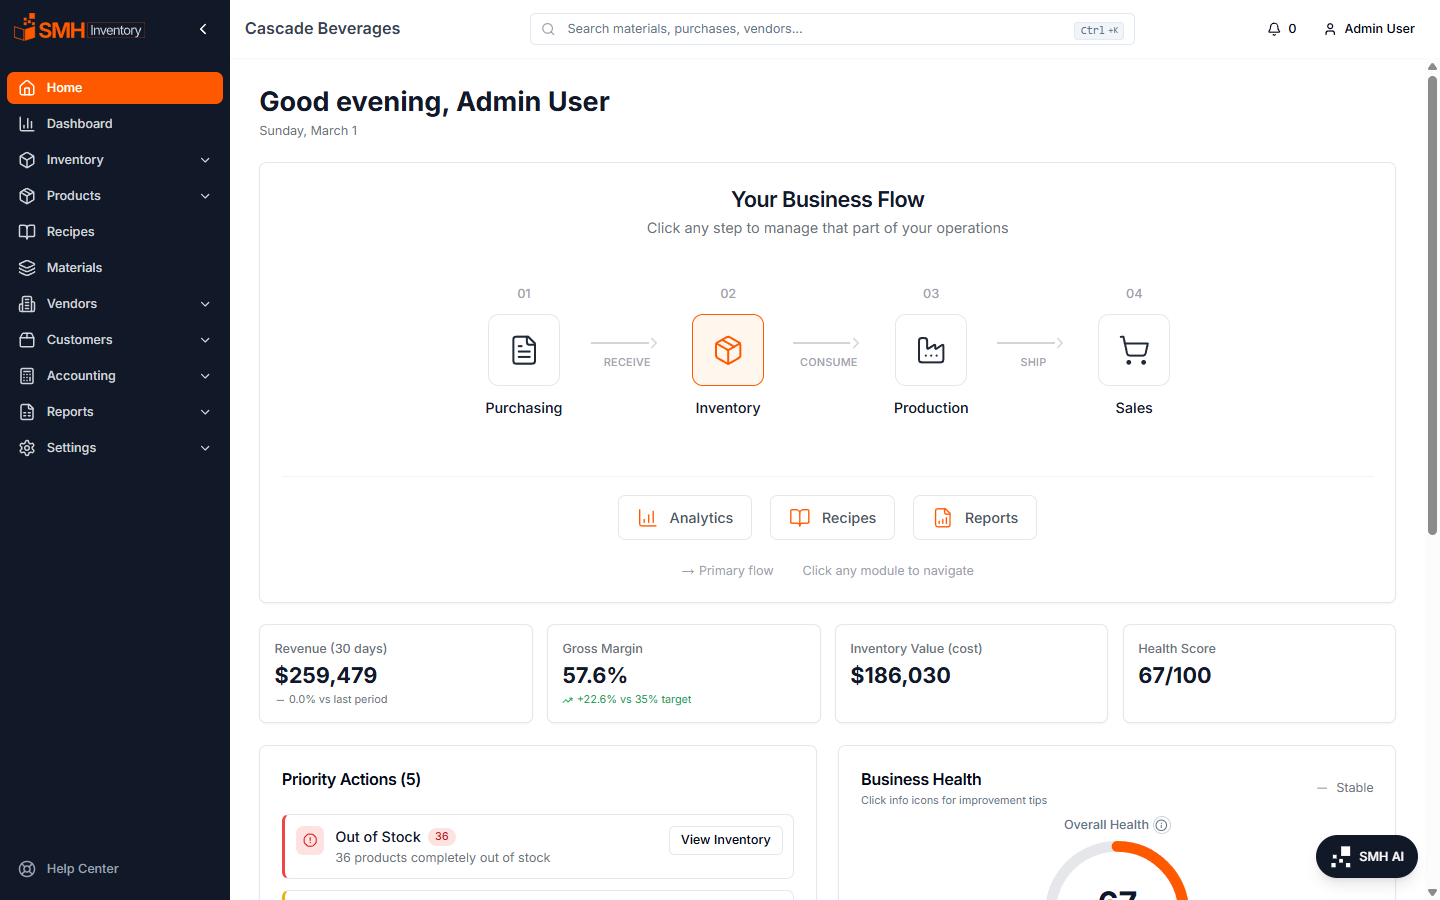
Task: Click the Out of Stock 36 badge
Action: click(x=442, y=837)
